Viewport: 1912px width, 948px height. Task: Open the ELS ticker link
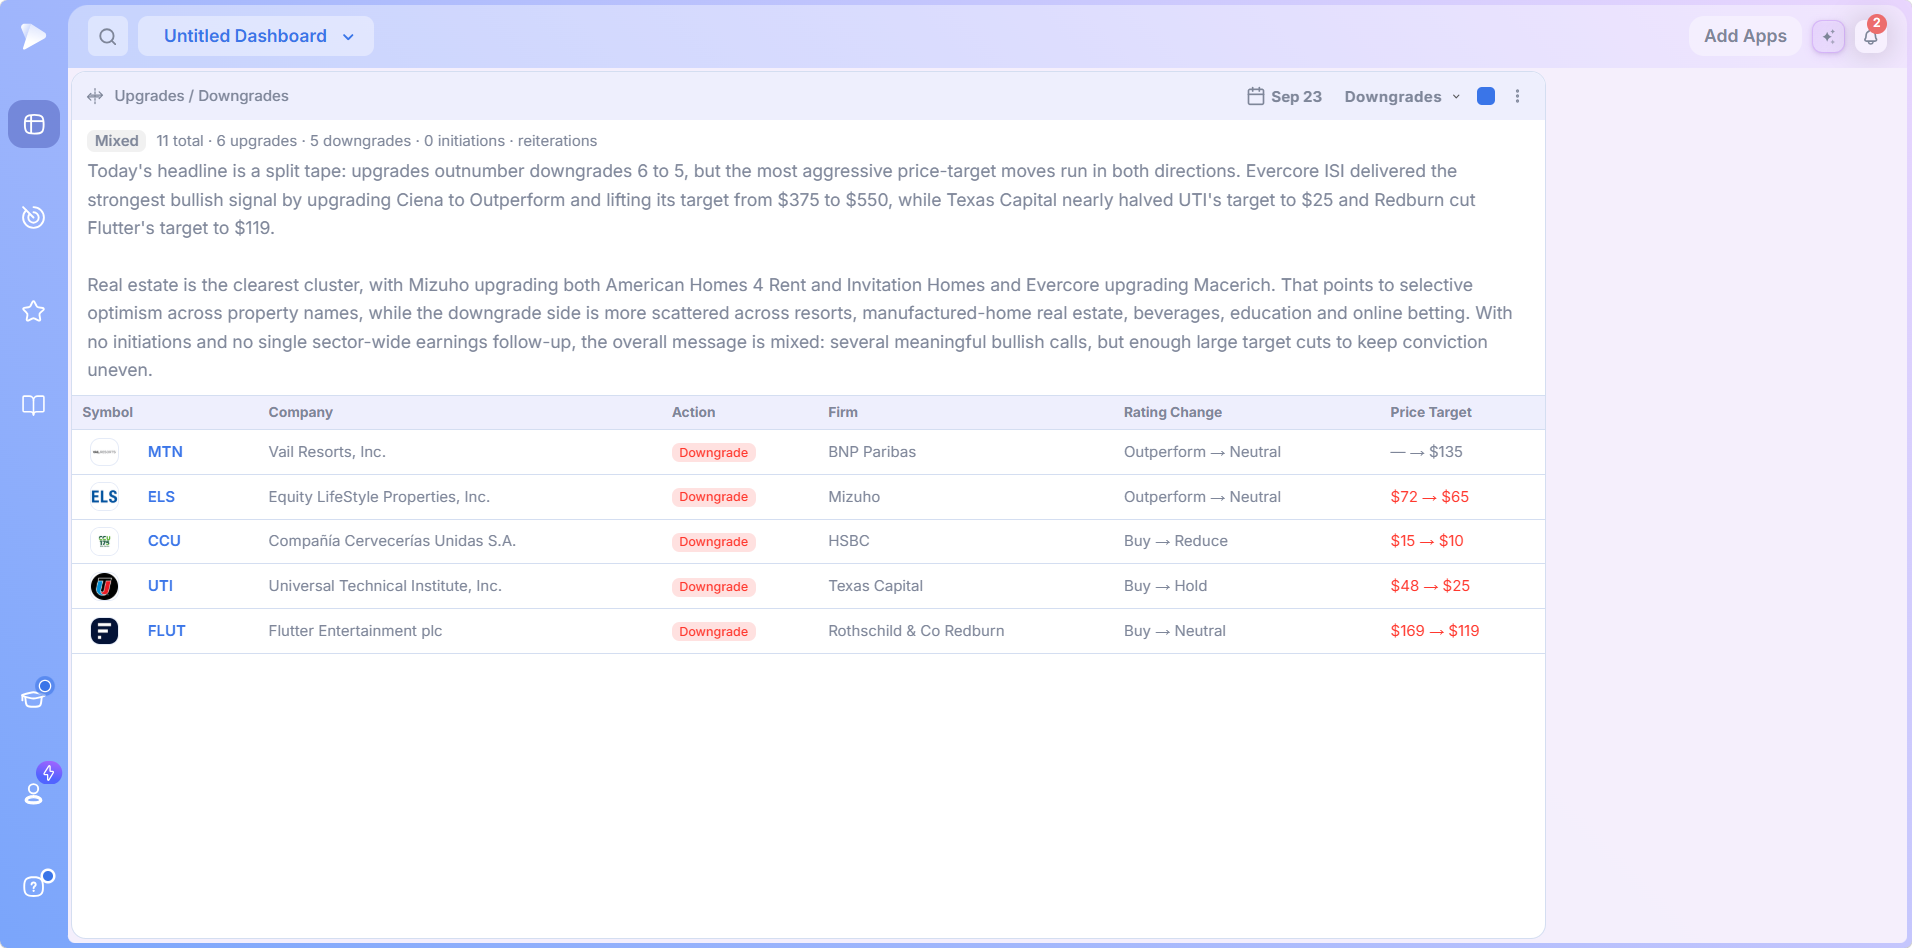[161, 497]
